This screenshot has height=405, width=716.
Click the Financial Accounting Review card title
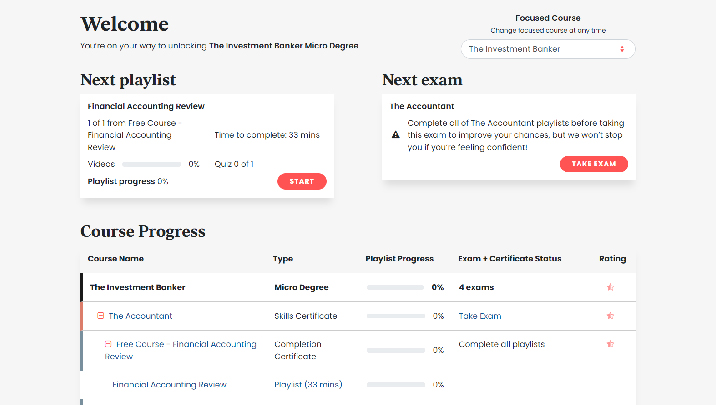click(146, 106)
